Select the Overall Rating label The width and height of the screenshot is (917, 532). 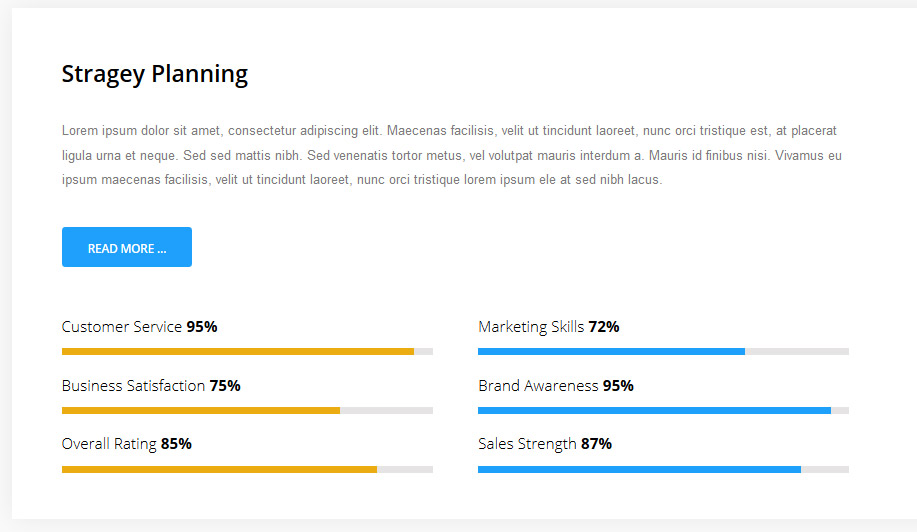(x=109, y=444)
